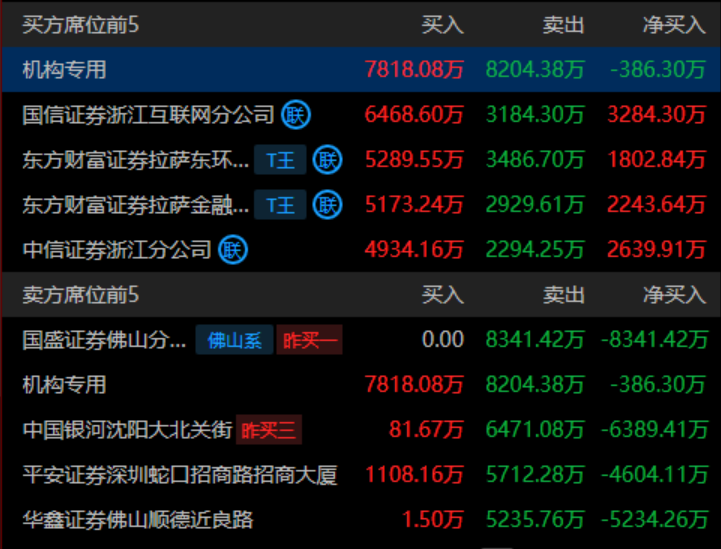Click sell value 6471.08万
Screen dimensions: 721x549
(x=535, y=429)
